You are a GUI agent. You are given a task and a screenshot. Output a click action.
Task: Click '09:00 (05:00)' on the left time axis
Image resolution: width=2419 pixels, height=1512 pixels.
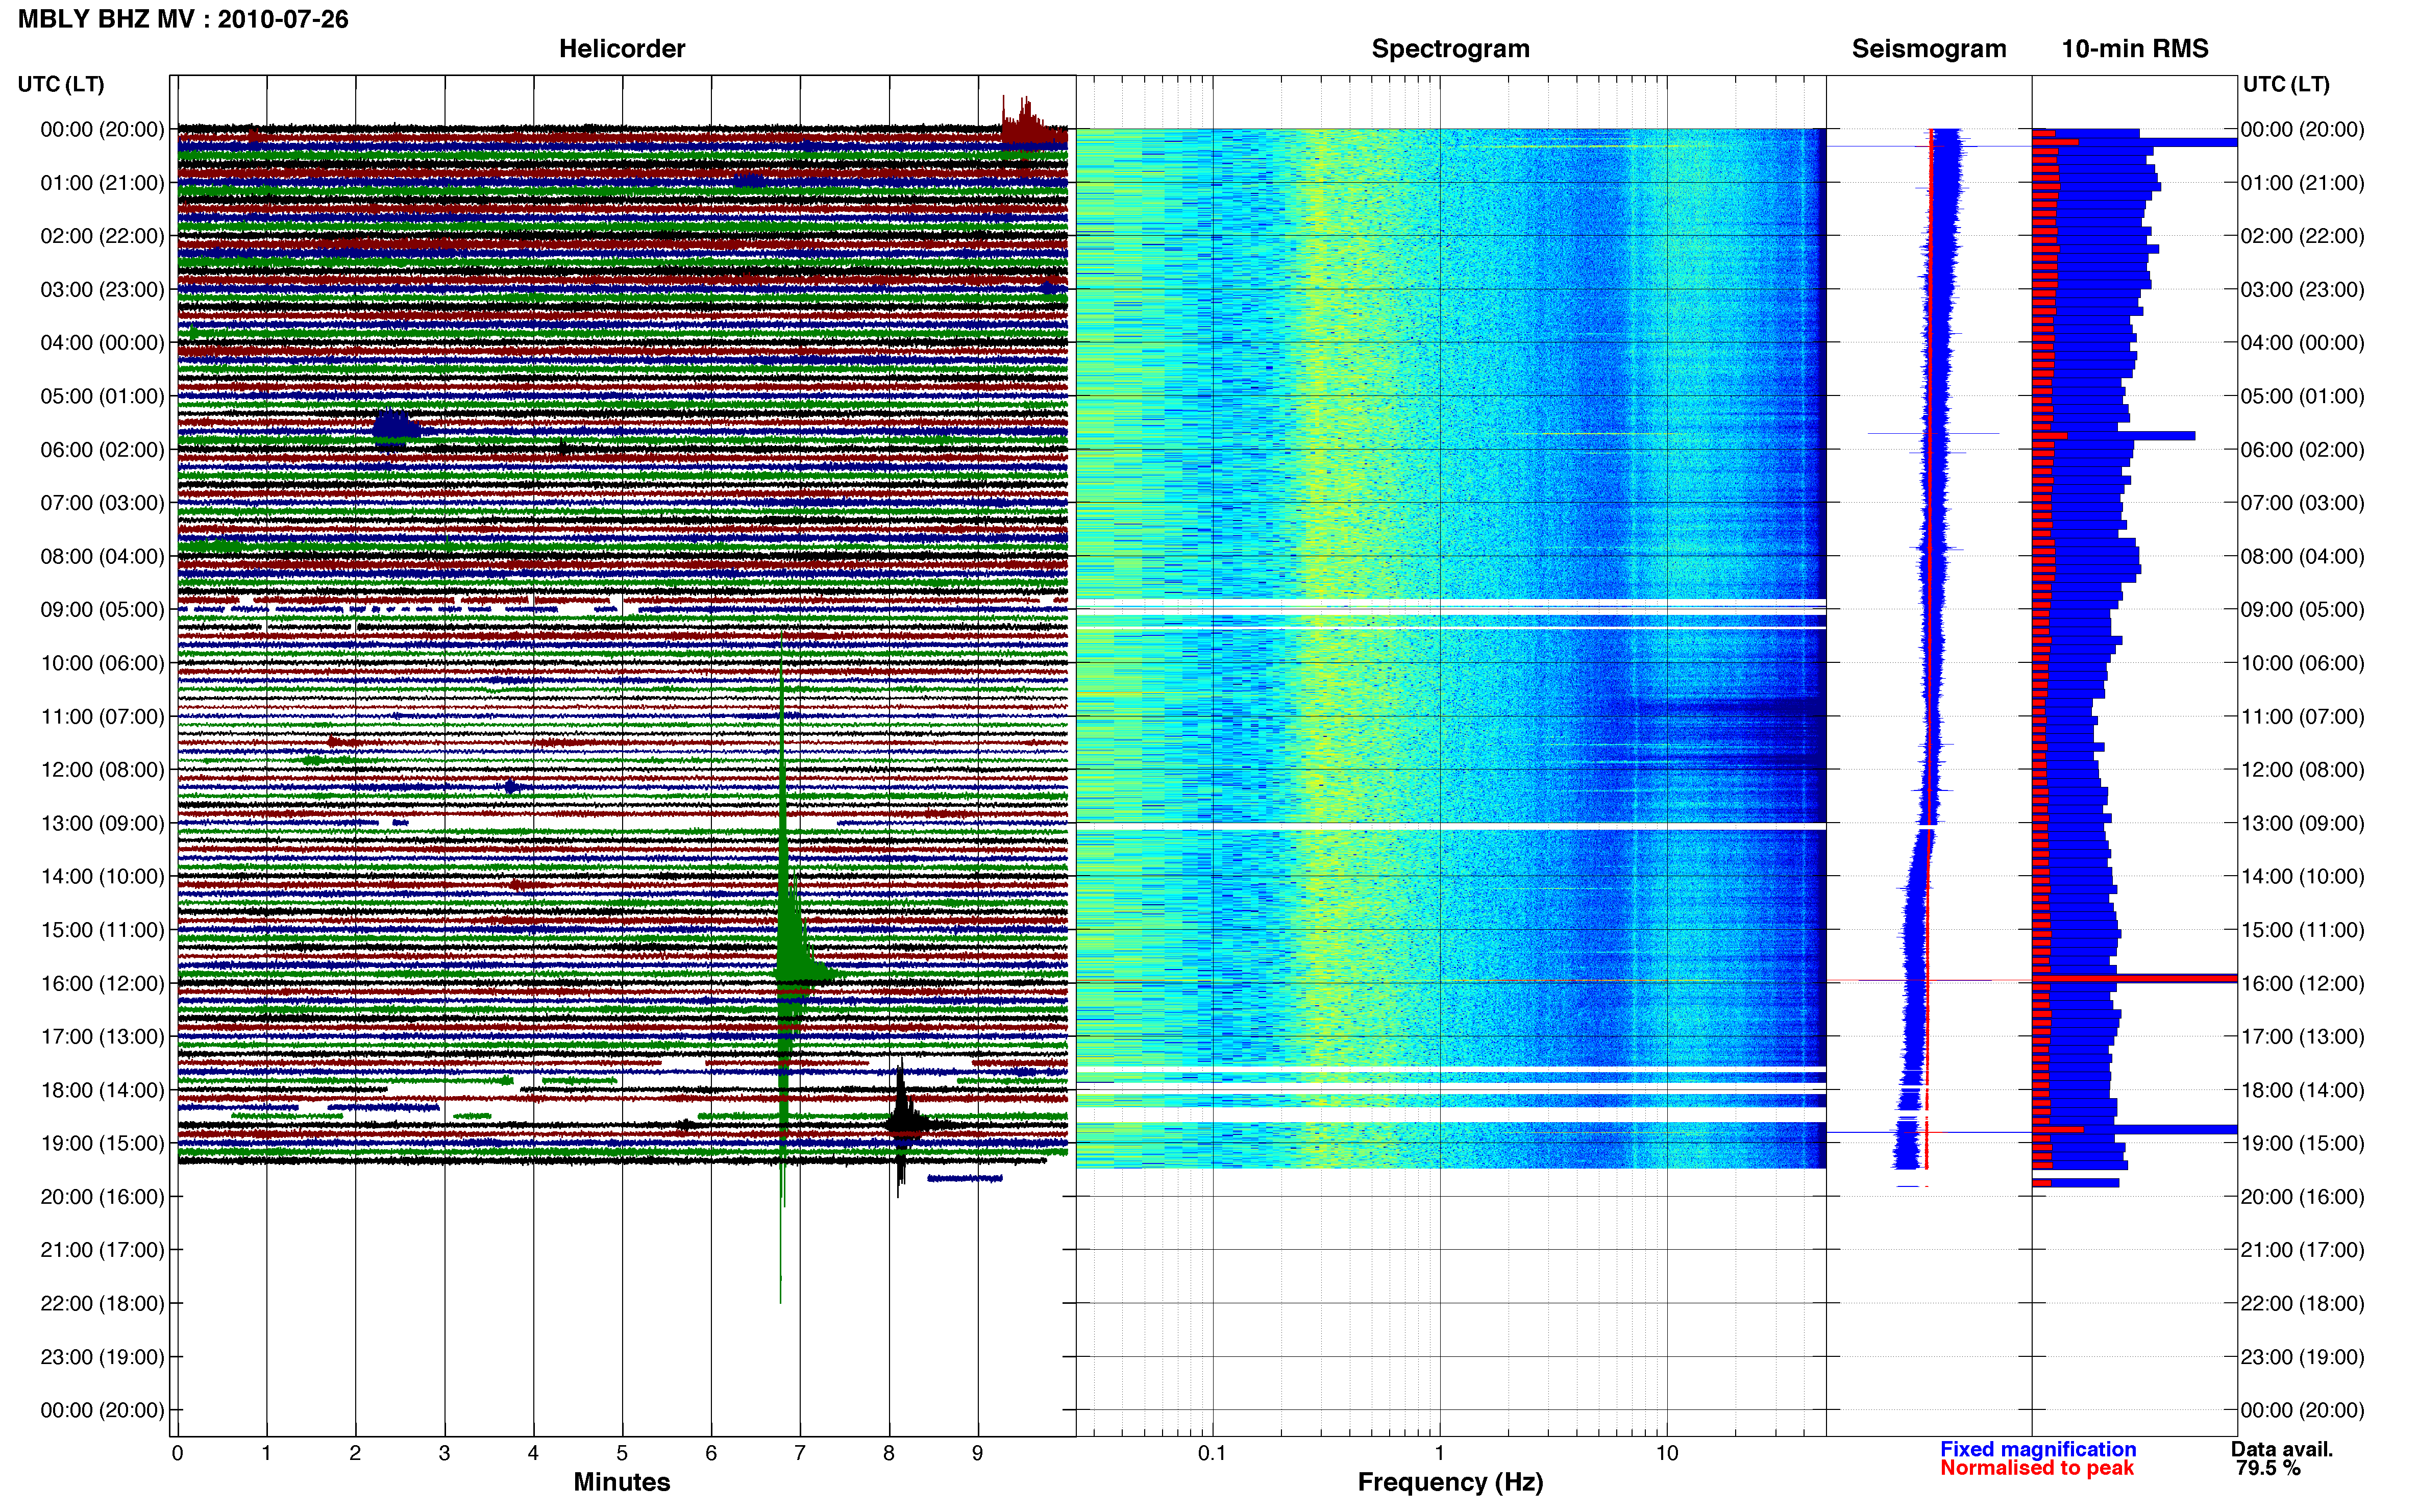click(102, 610)
